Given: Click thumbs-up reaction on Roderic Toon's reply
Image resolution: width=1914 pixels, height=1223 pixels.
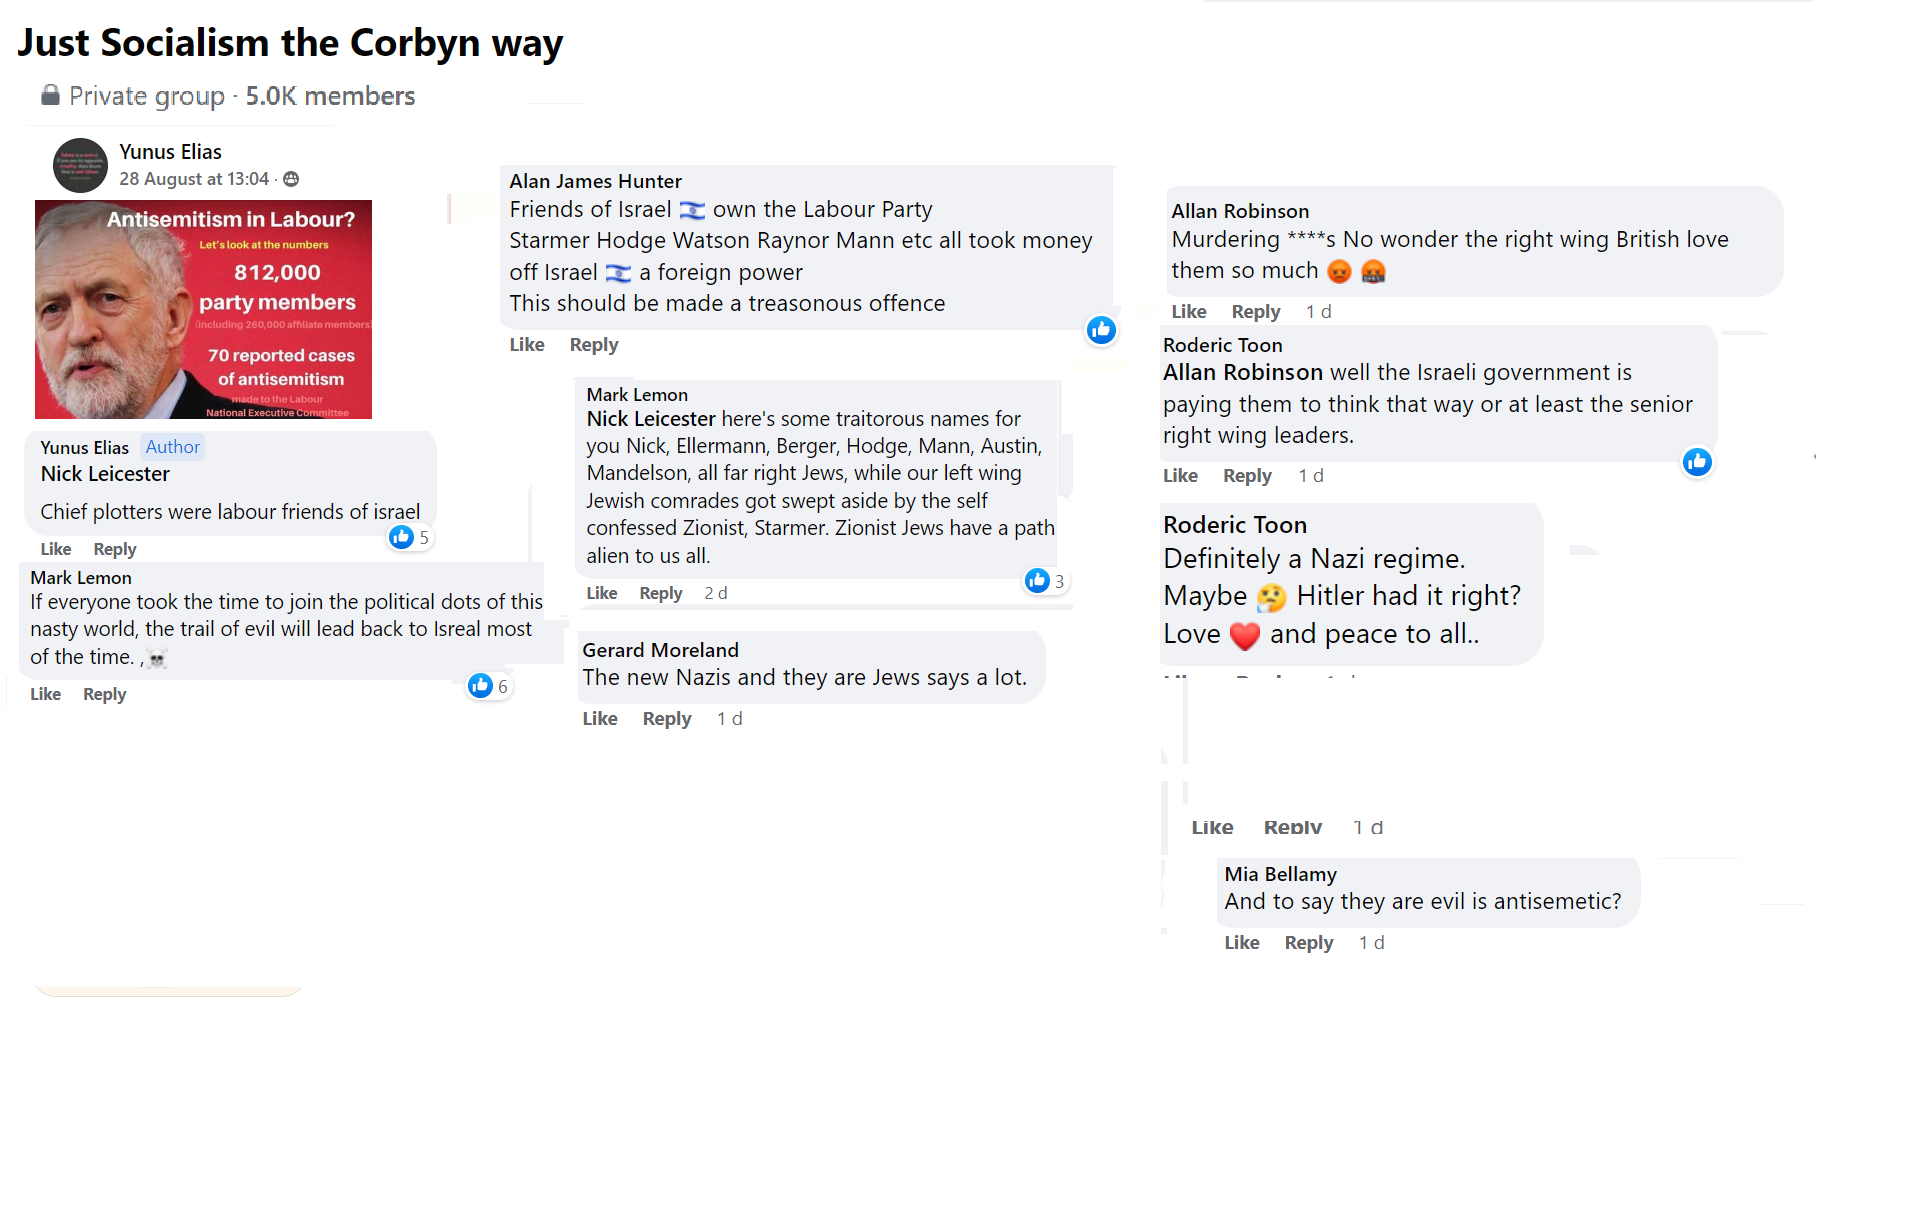Looking at the screenshot, I should pos(1697,462).
